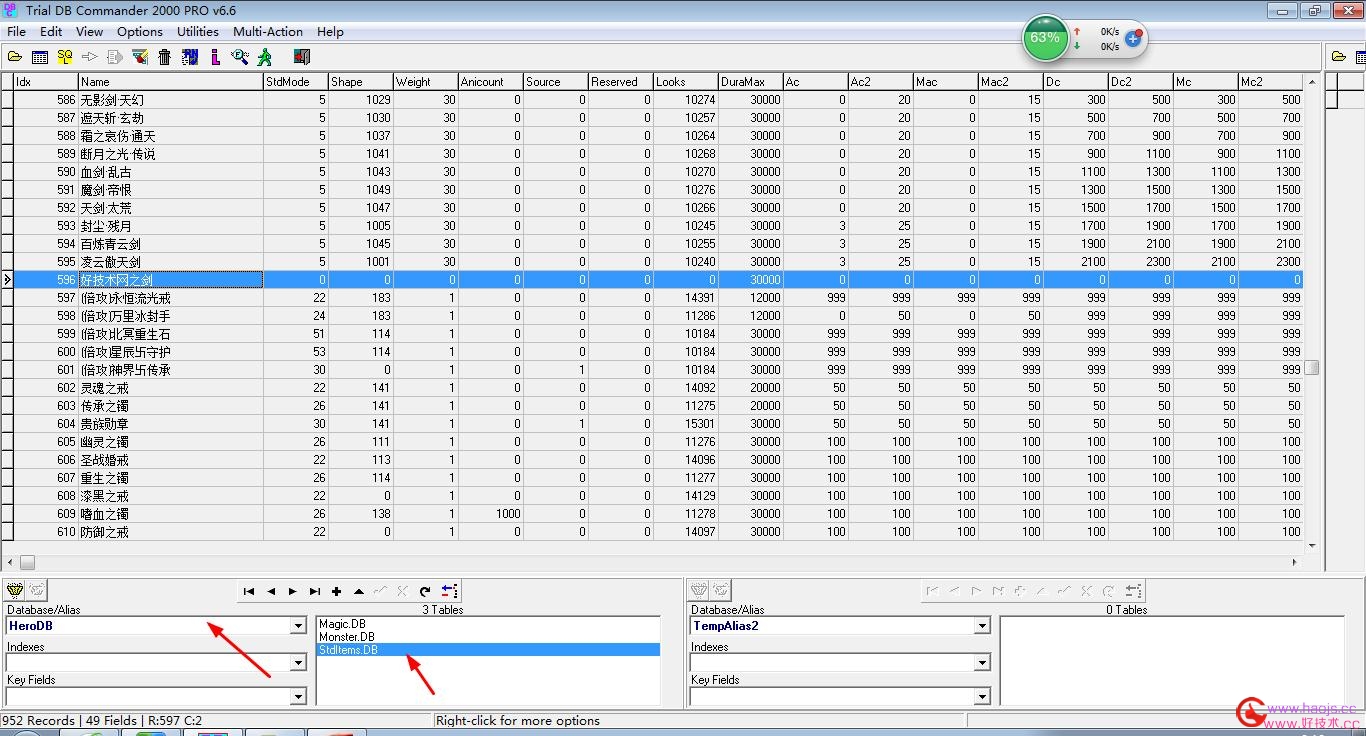This screenshot has height=736, width=1366.
Task: Click the Shape column header
Action: point(360,82)
